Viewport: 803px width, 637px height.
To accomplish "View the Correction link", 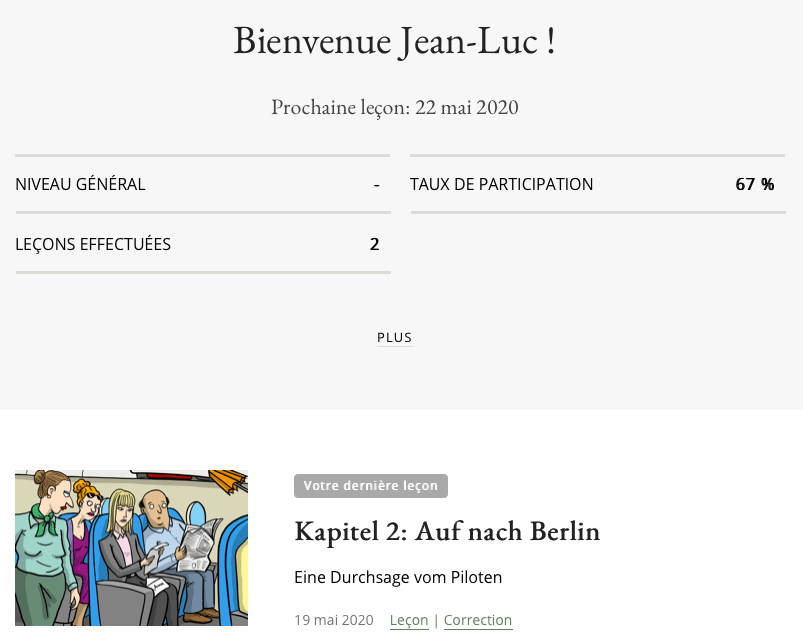I will (x=478, y=620).
